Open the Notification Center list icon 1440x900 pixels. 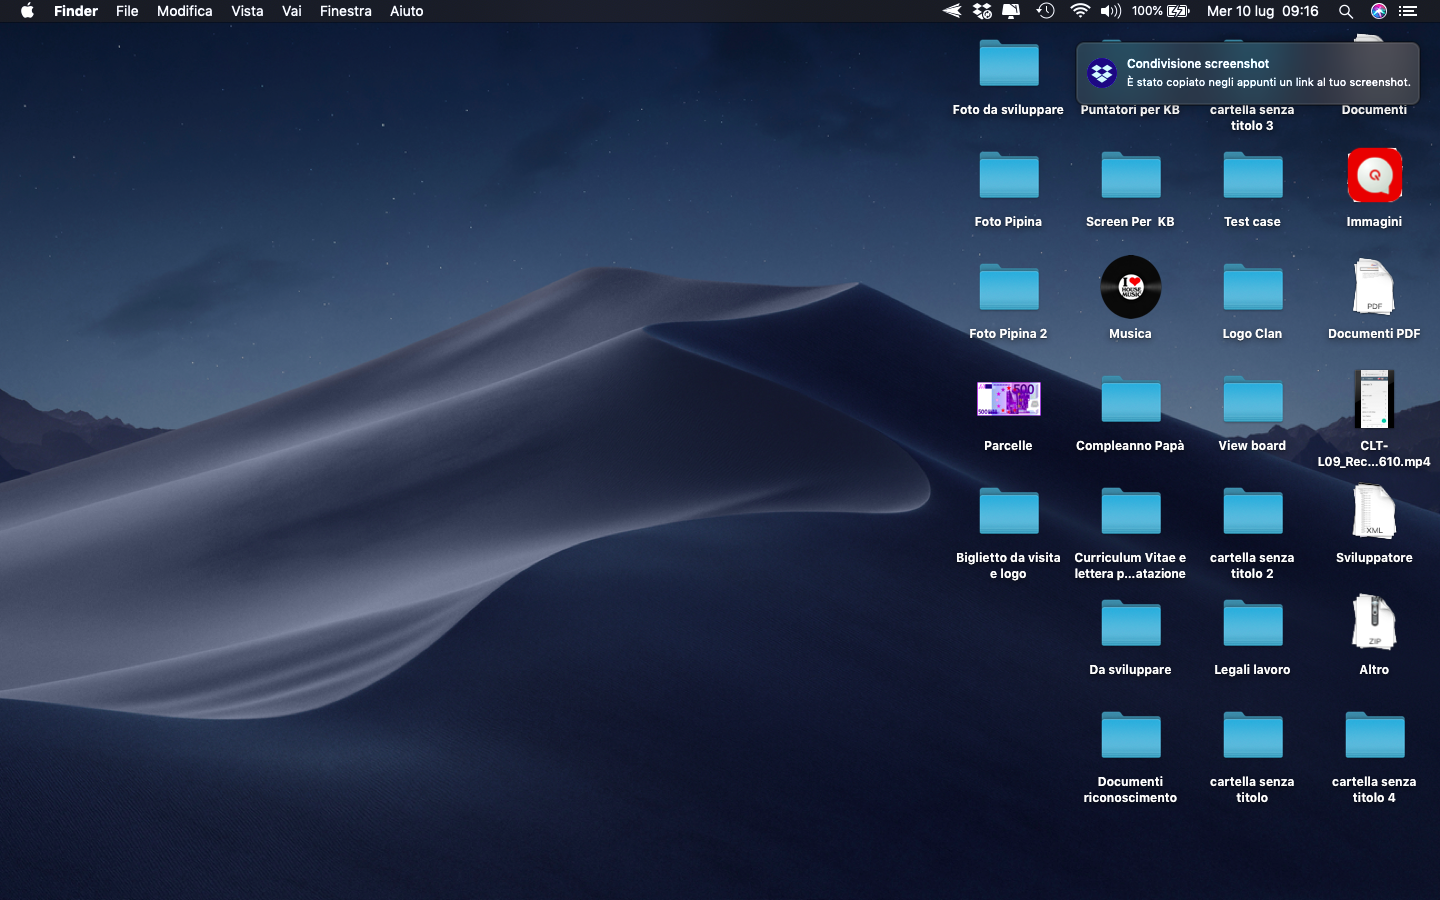tap(1408, 11)
